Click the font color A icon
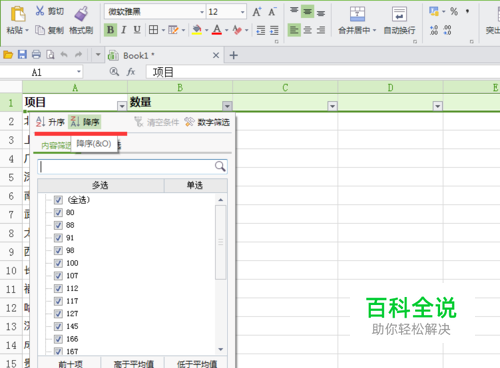Image resolution: width=500 pixels, height=368 pixels. click(x=217, y=30)
